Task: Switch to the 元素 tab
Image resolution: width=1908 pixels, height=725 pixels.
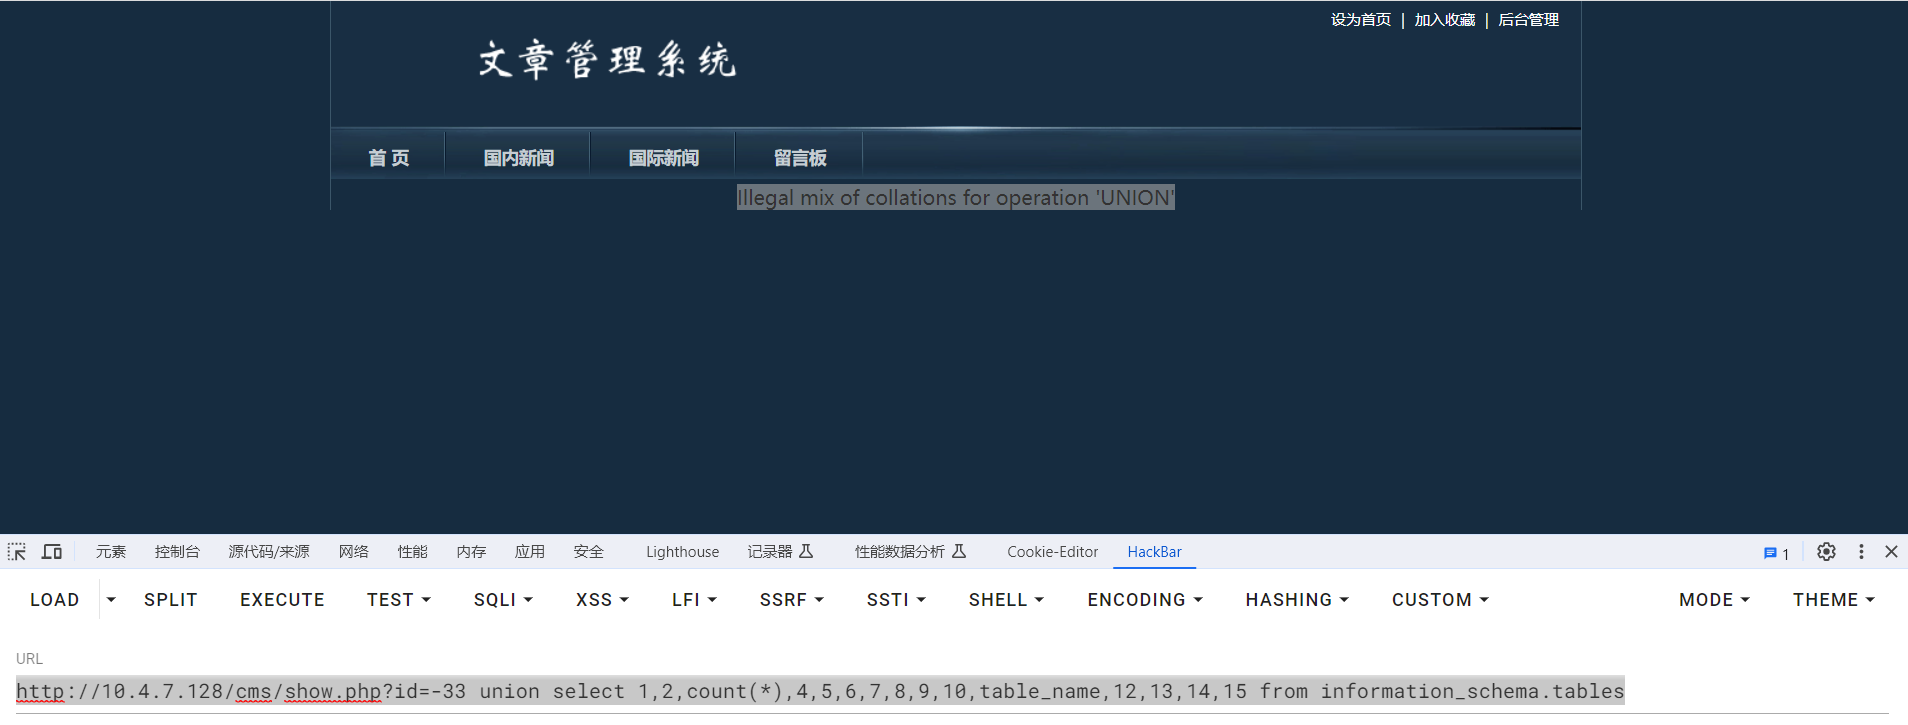Action: pyautogui.click(x=111, y=552)
